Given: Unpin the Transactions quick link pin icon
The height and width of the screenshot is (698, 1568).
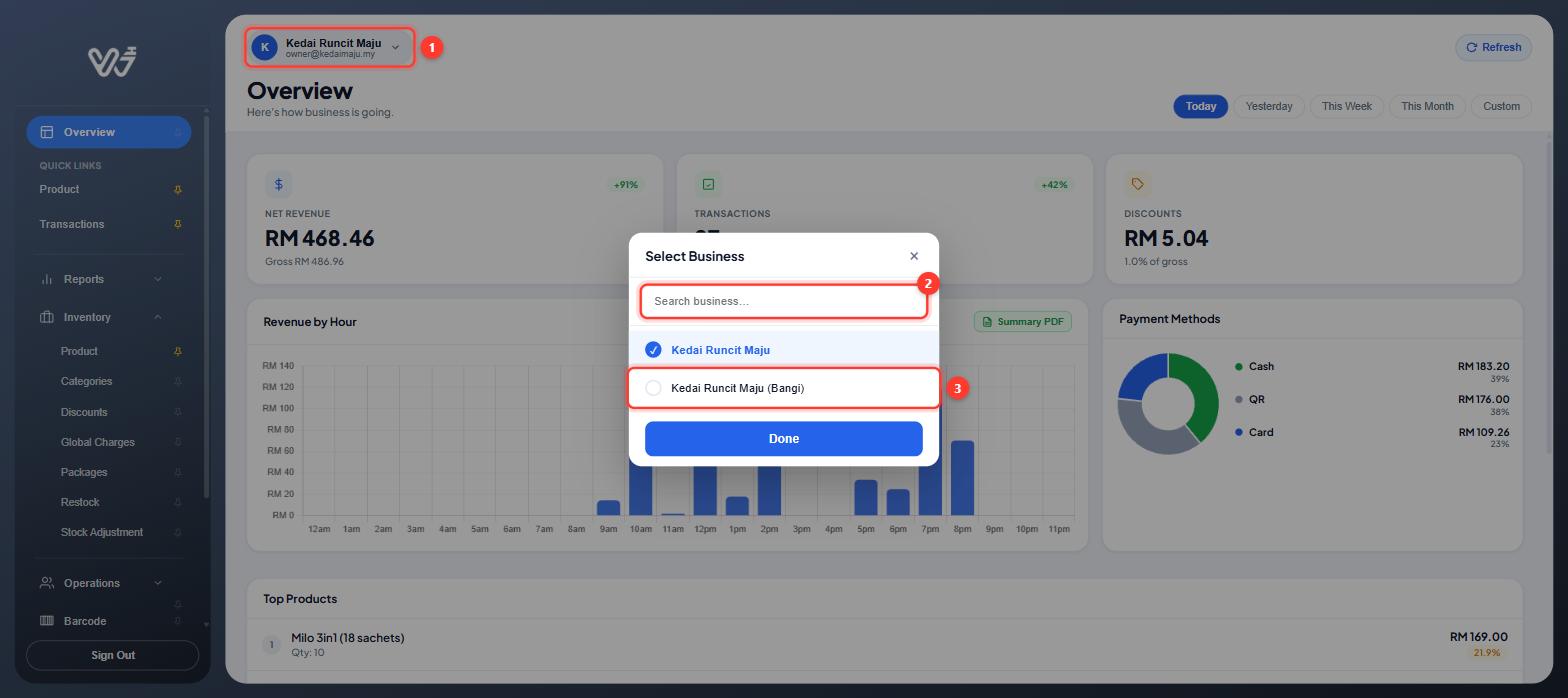Looking at the screenshot, I should pos(178,224).
